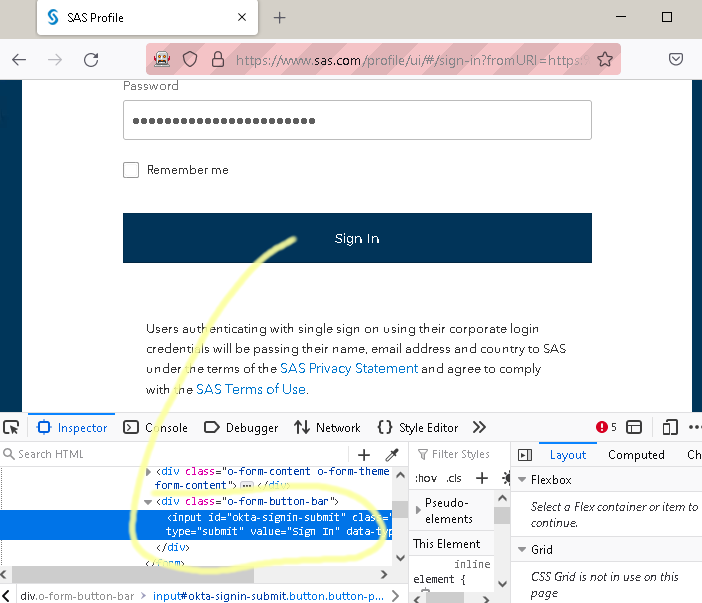Image resolution: width=702 pixels, height=603 pixels.
Task: Expand the o-form-content div node
Action: pyautogui.click(x=148, y=471)
